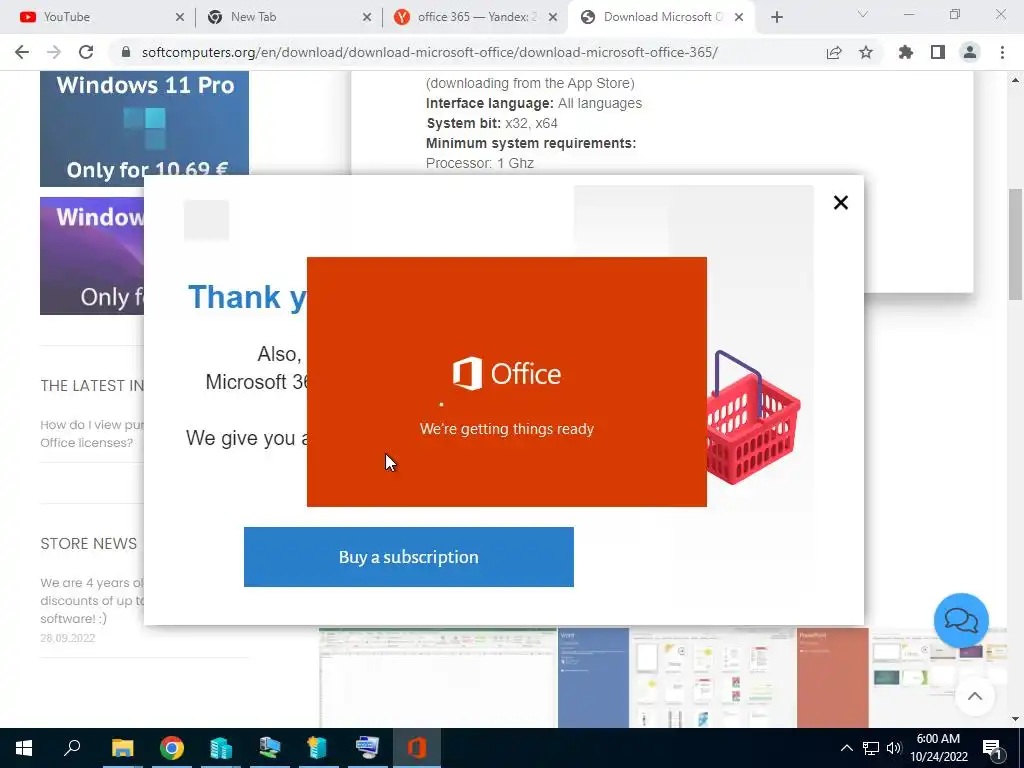1024x768 pixels.
Task: Reload the current page
Action: pyautogui.click(x=86, y=52)
